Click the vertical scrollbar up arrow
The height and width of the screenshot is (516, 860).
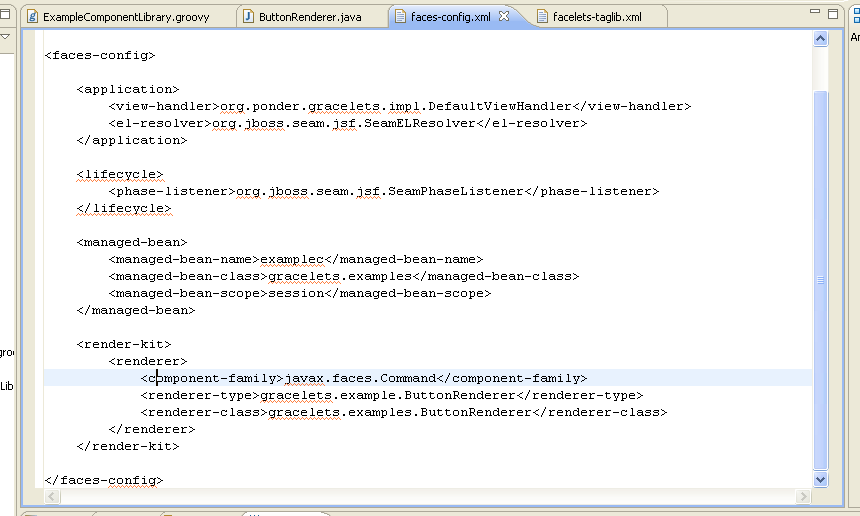tap(821, 39)
